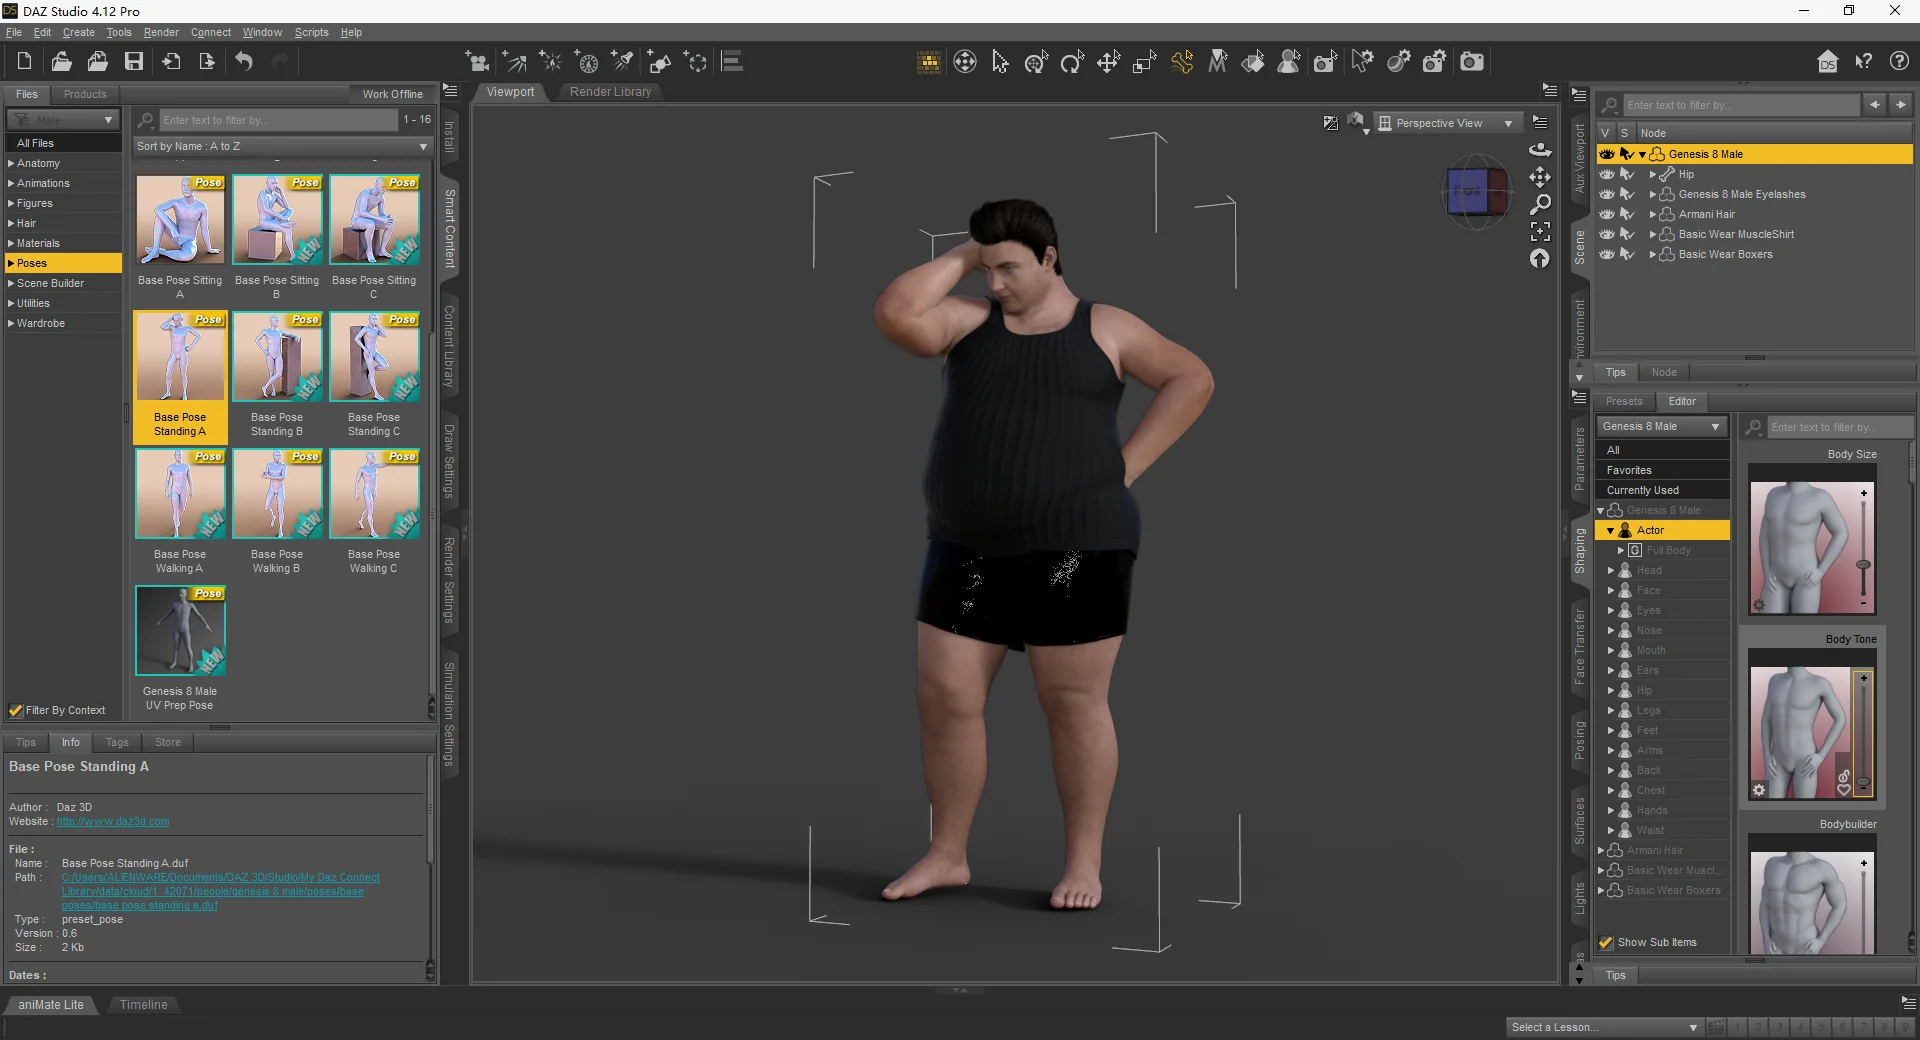The height and width of the screenshot is (1040, 1920).
Task: Click the New Scene icon
Action: coord(24,61)
